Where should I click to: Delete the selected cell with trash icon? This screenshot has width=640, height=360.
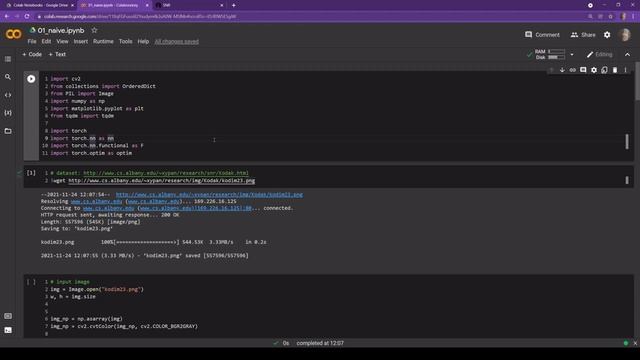tap(615, 70)
